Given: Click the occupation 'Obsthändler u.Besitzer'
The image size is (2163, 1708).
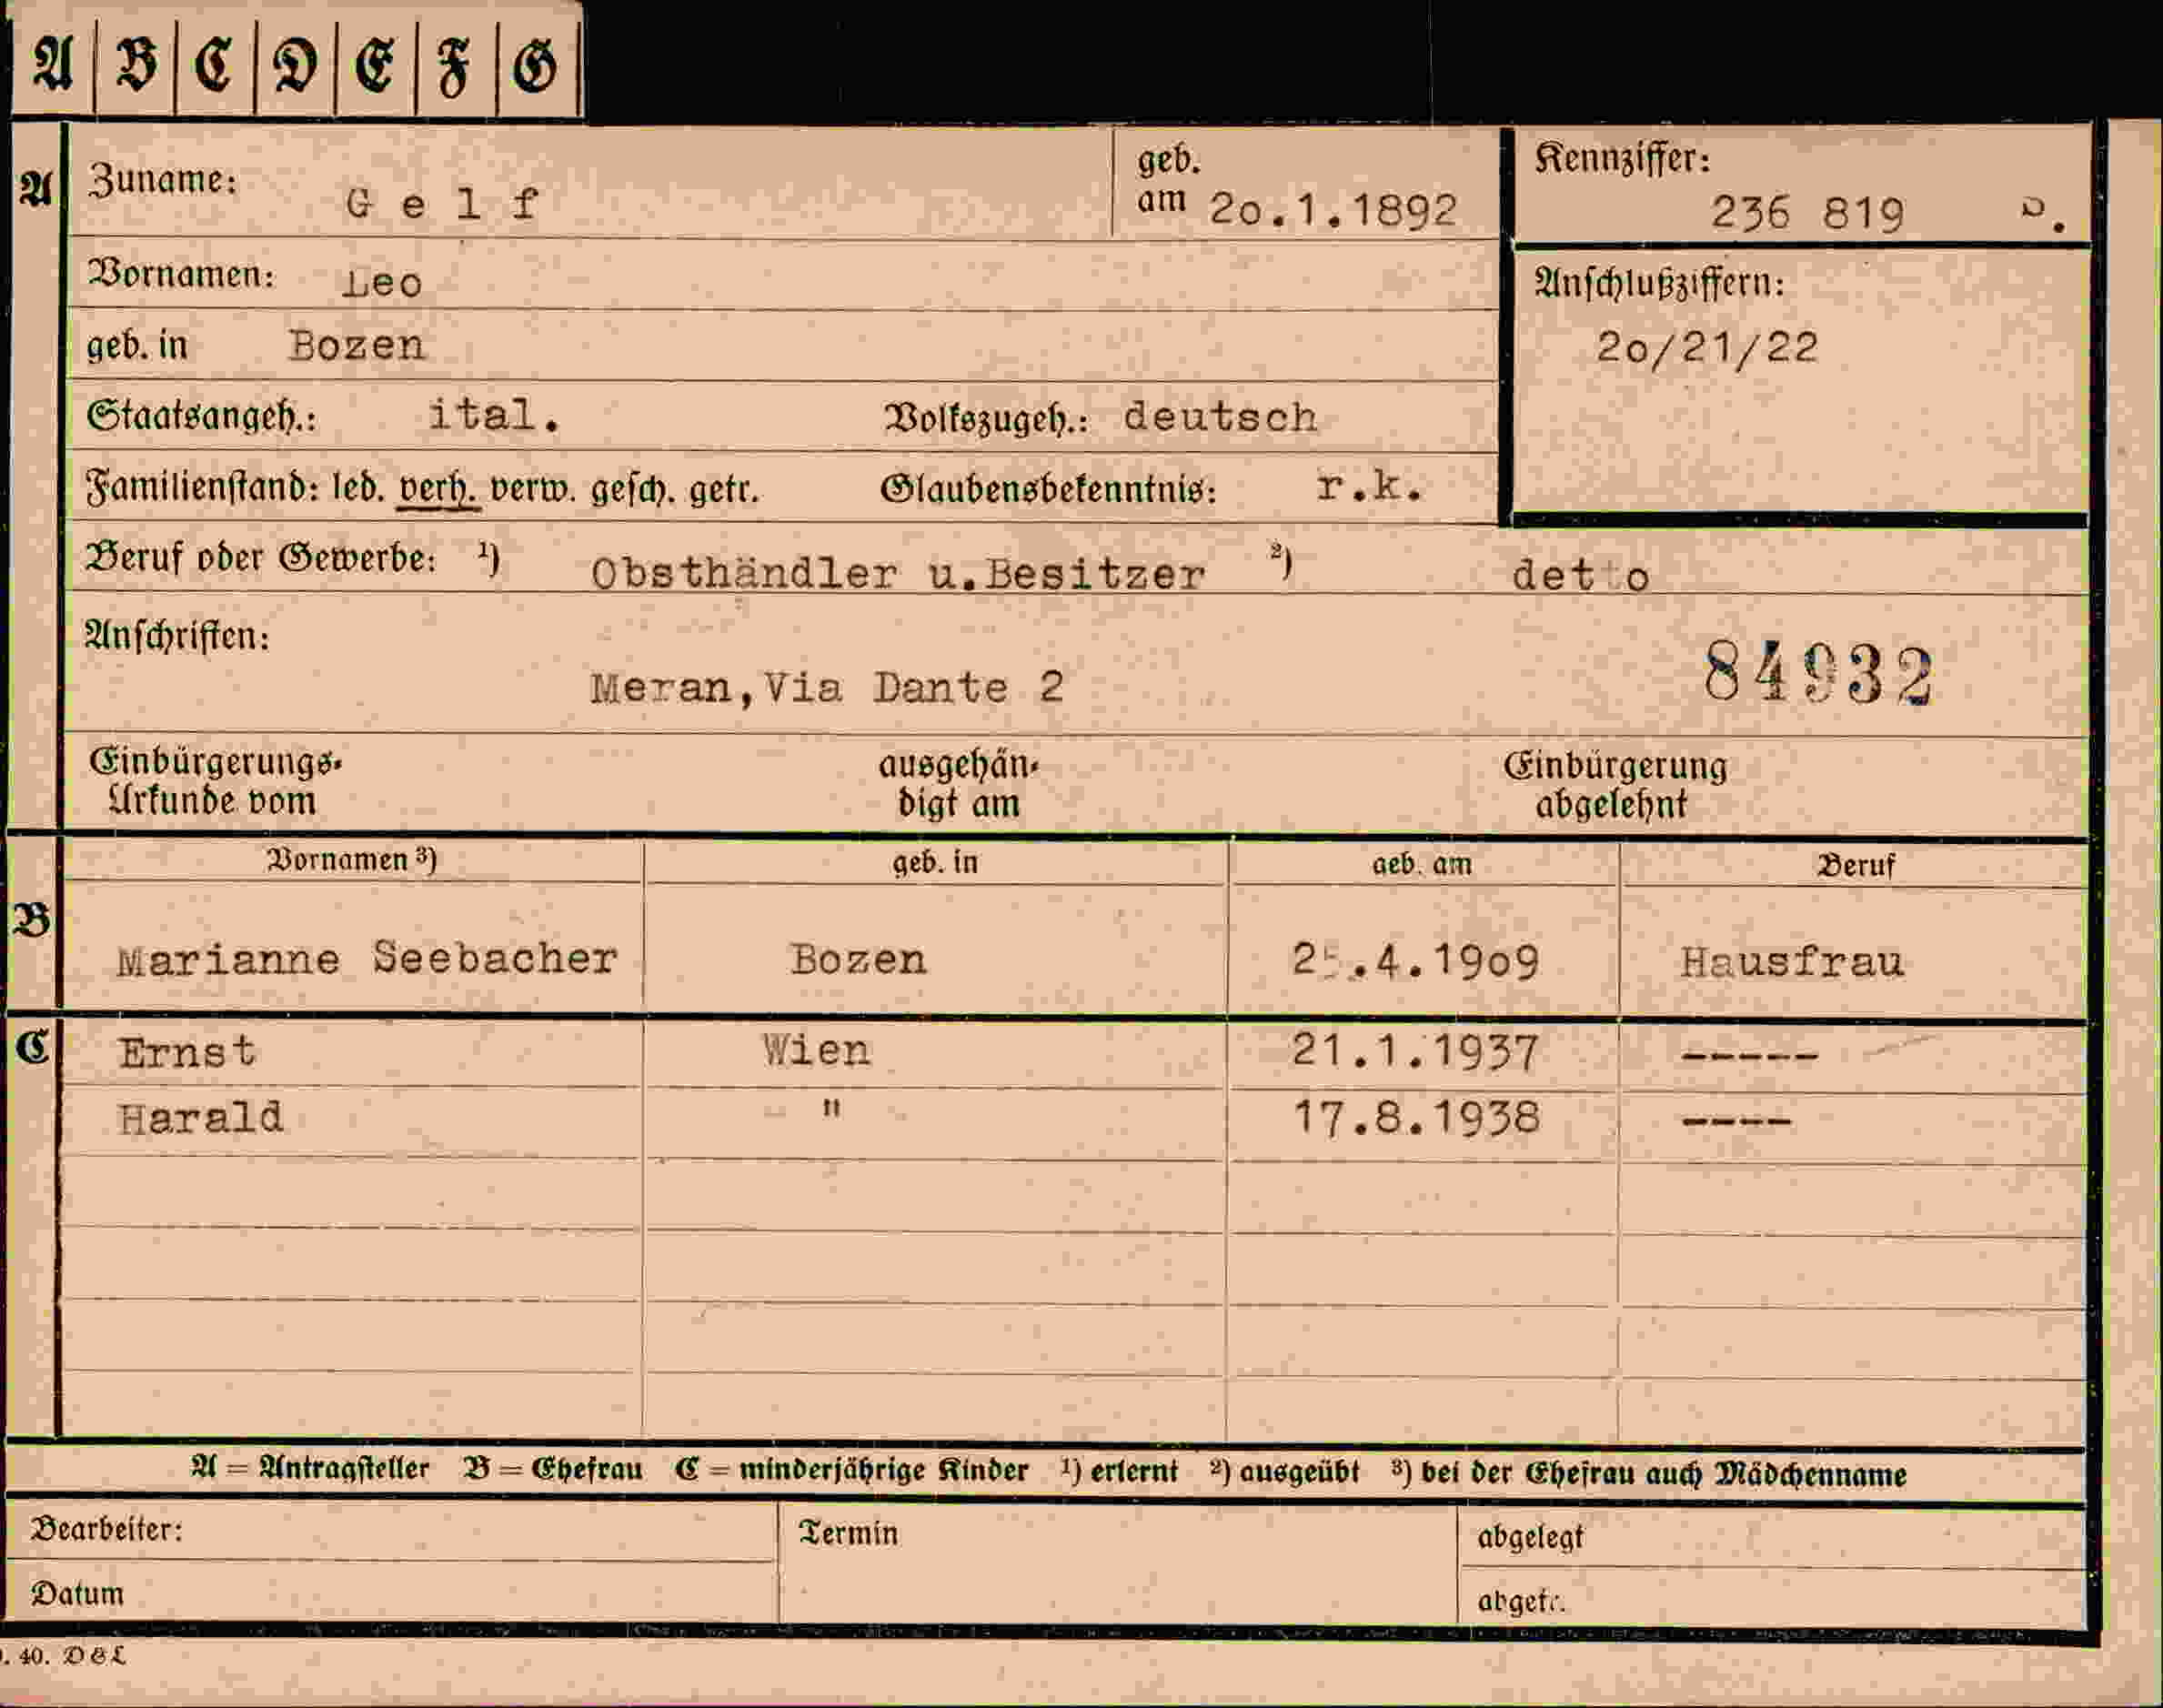Looking at the screenshot, I should [897, 575].
